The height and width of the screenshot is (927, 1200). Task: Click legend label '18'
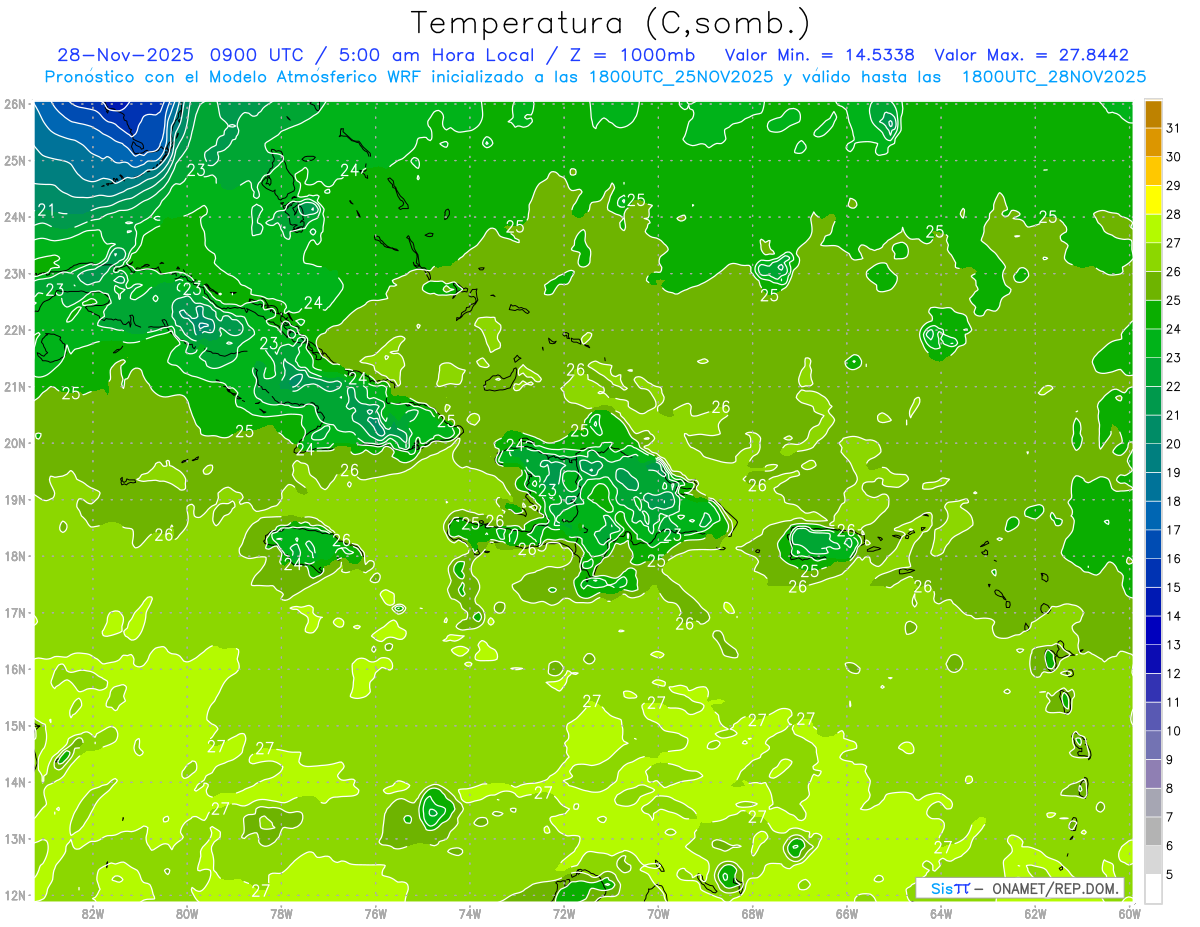[1173, 501]
